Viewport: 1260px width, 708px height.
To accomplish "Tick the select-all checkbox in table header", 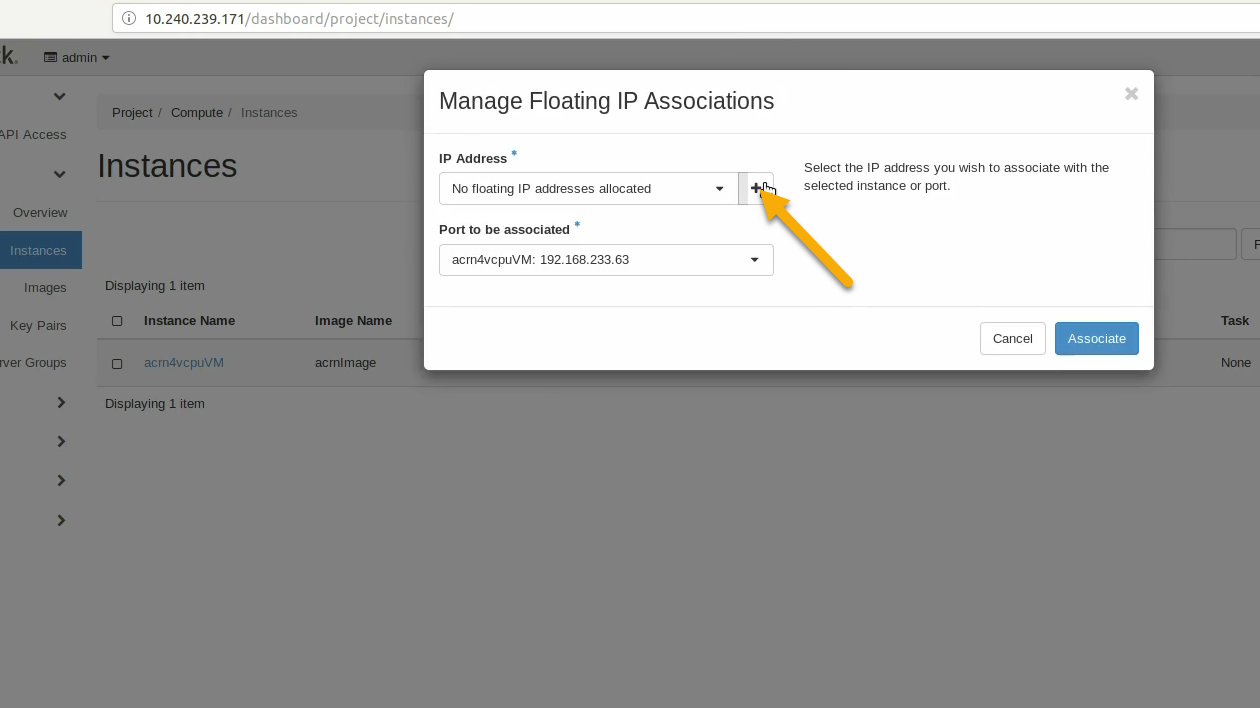I will [117, 321].
